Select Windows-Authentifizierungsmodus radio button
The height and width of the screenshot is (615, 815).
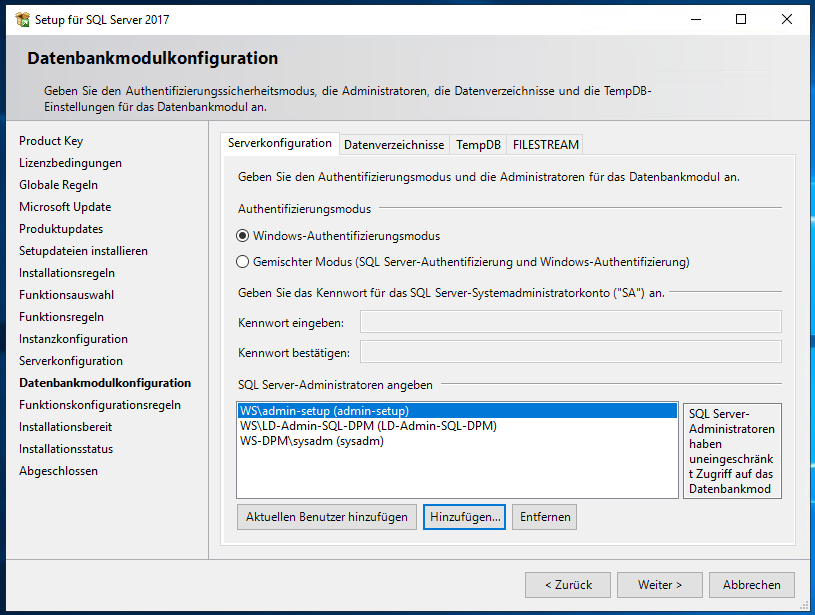(x=242, y=236)
